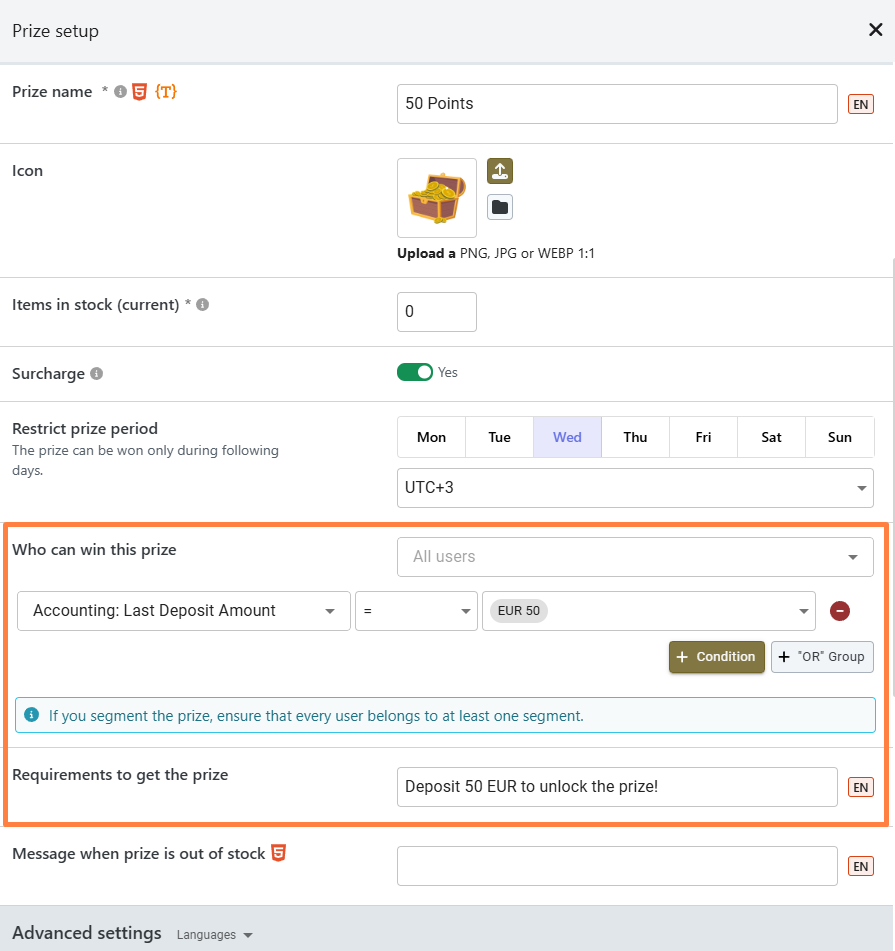Click the {T} template tag icon
Screen dimensions: 895x951
(x=166, y=92)
